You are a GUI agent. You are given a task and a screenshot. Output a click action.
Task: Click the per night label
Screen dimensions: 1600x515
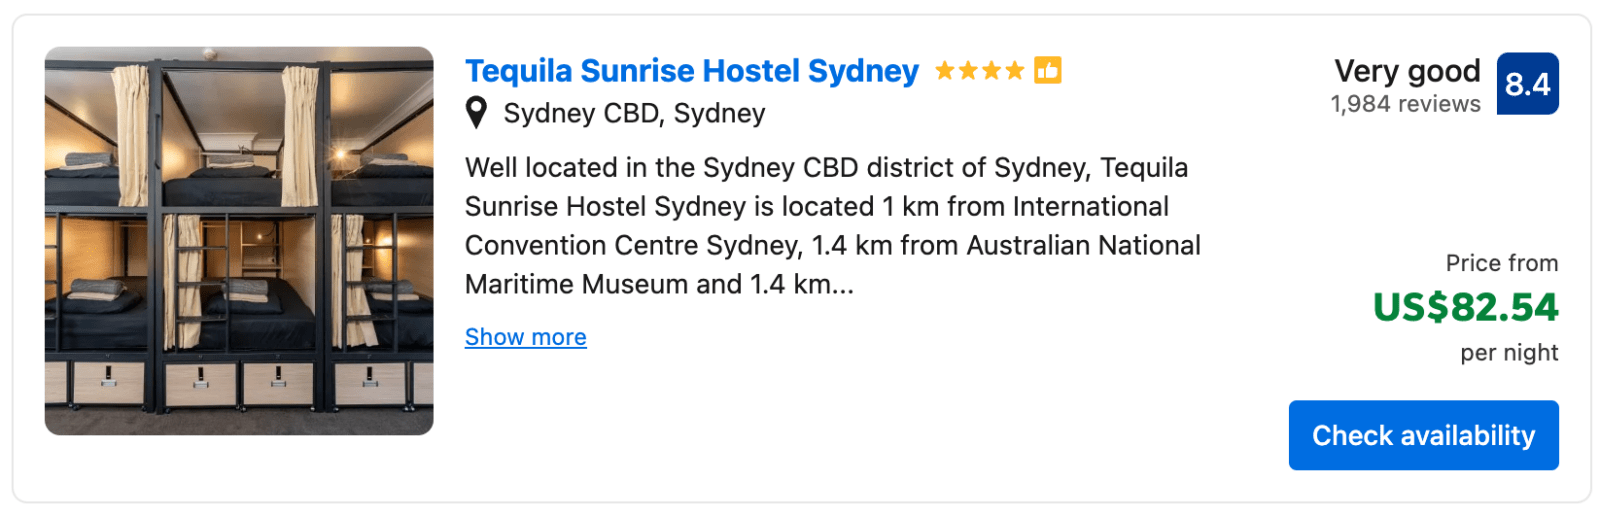(1509, 353)
